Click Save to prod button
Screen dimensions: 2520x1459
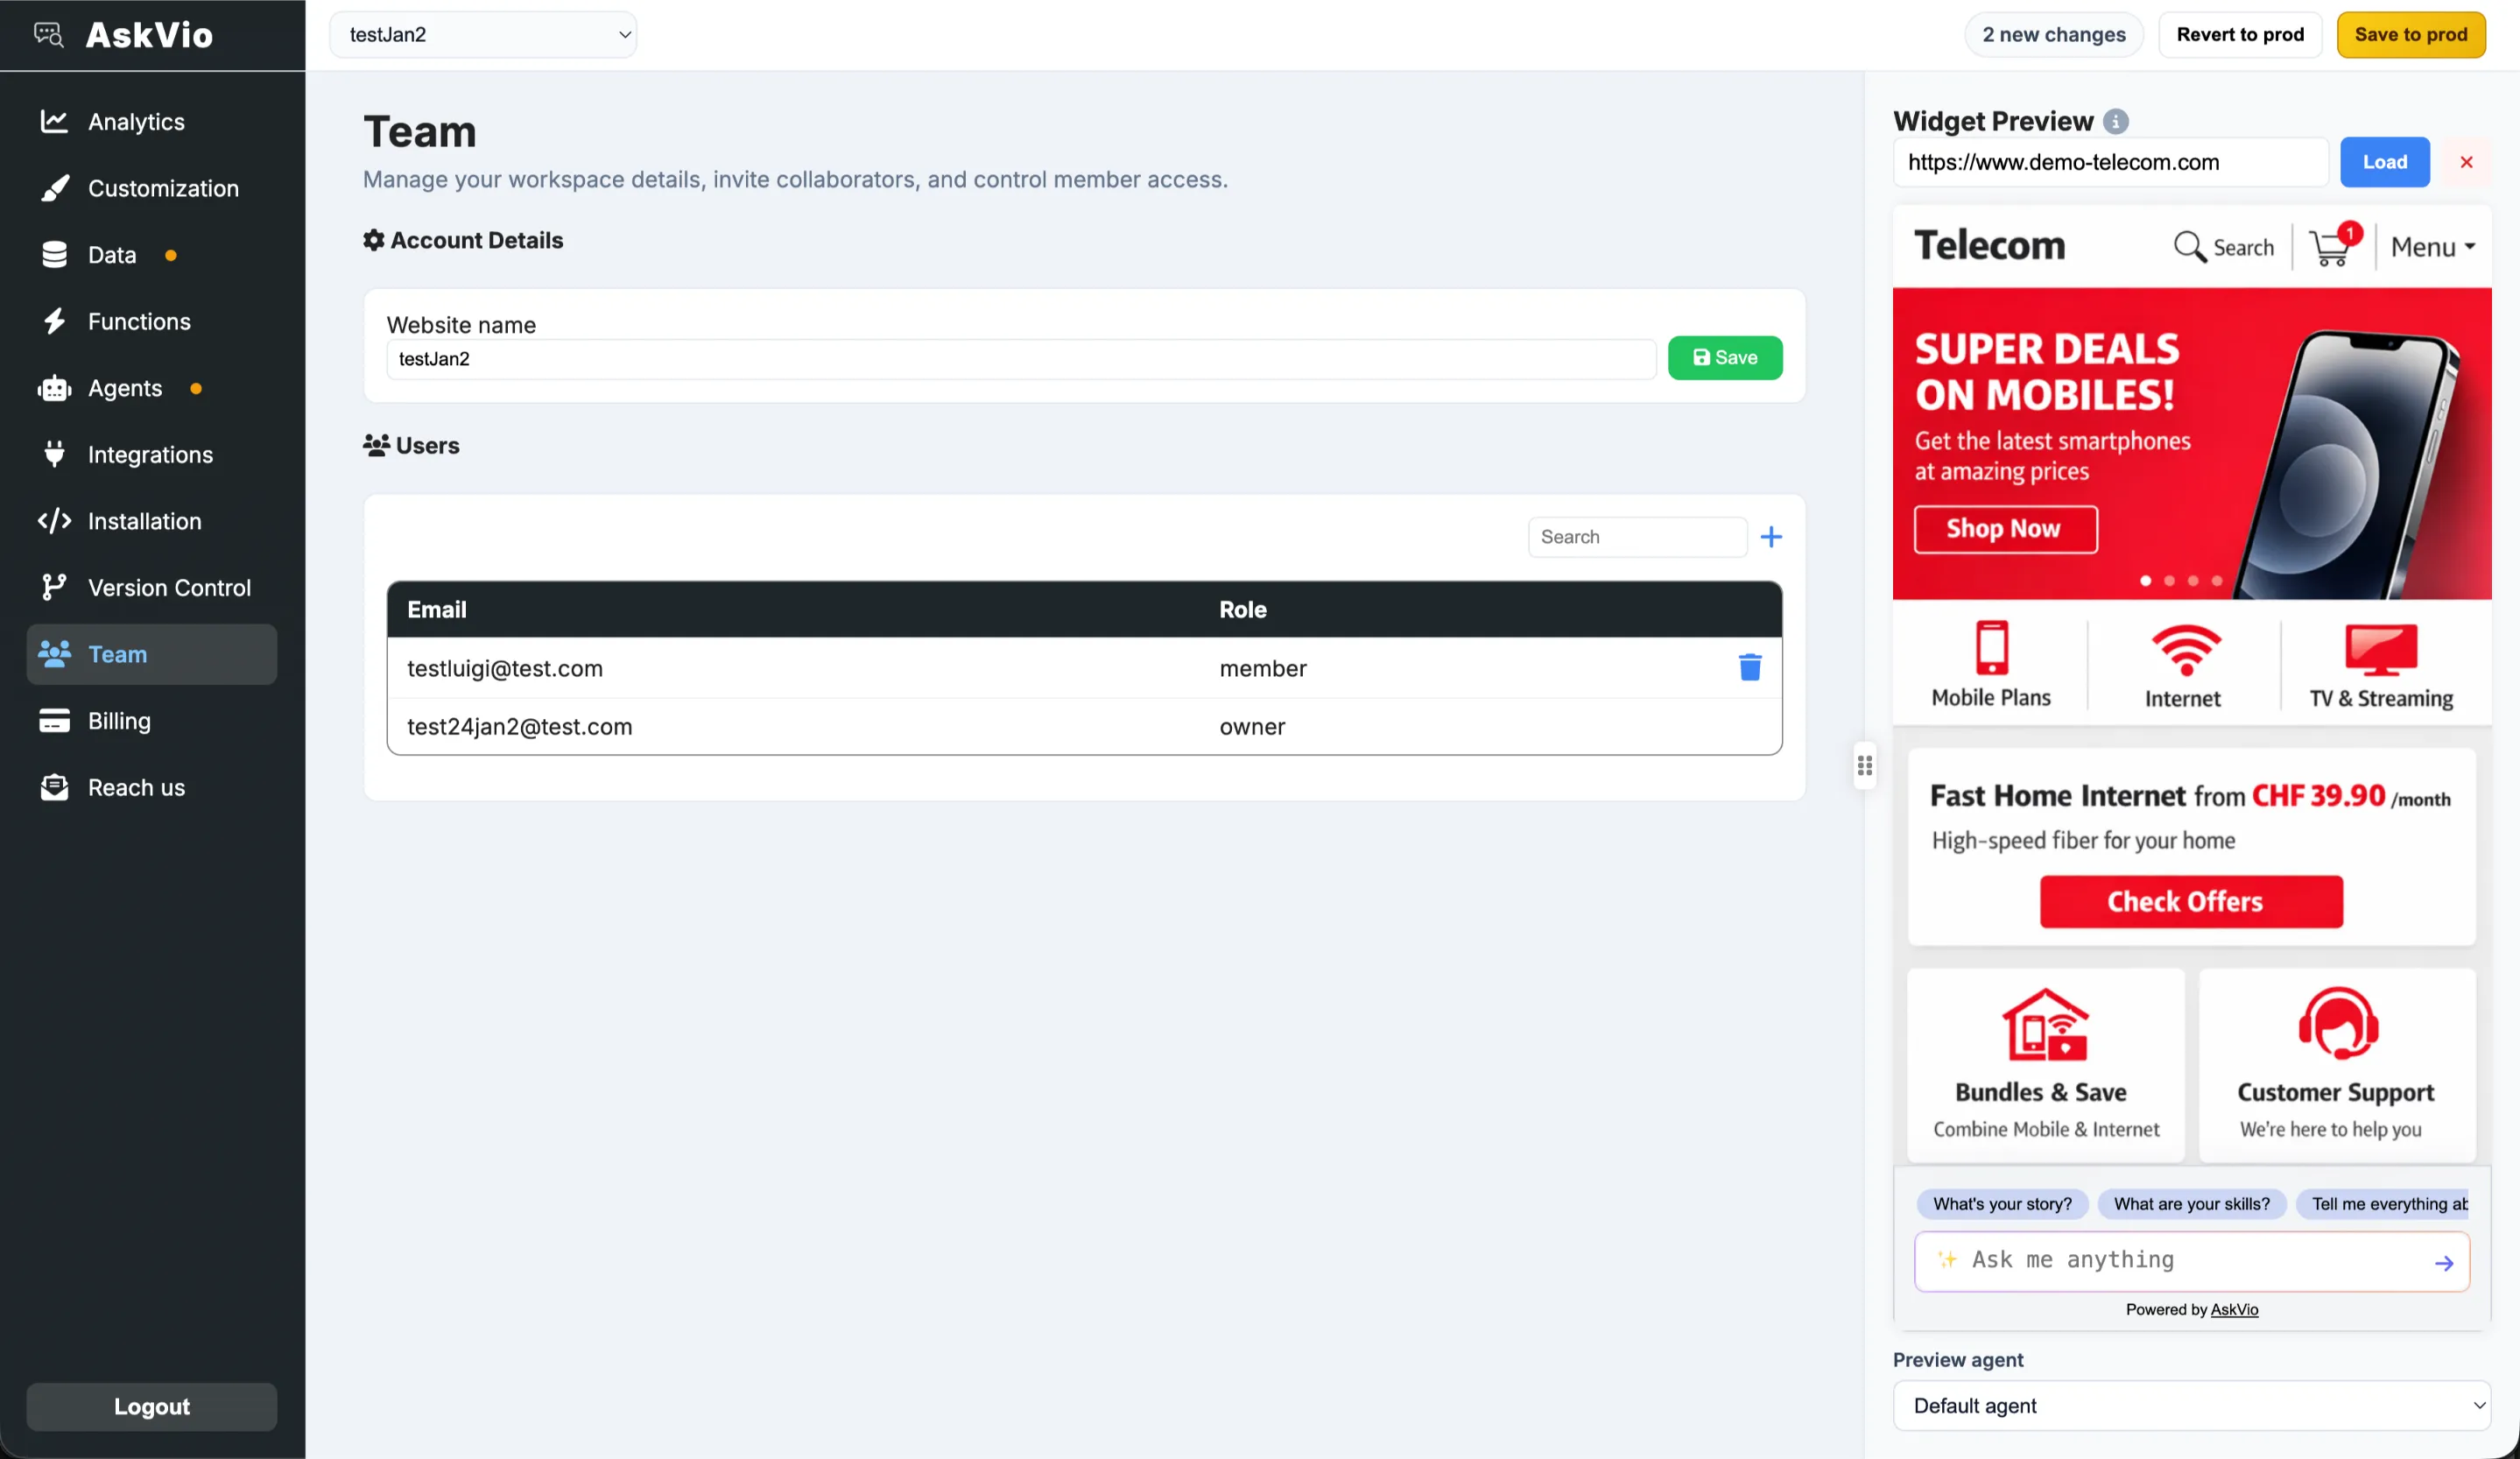[x=2410, y=35]
